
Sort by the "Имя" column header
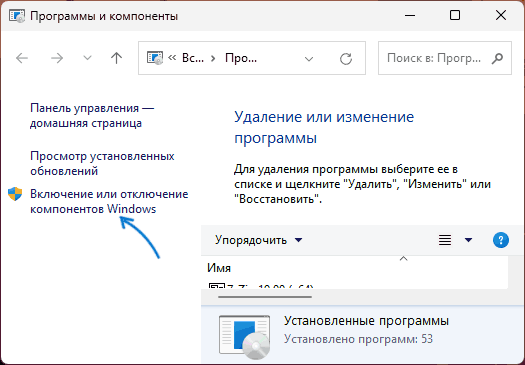(219, 268)
